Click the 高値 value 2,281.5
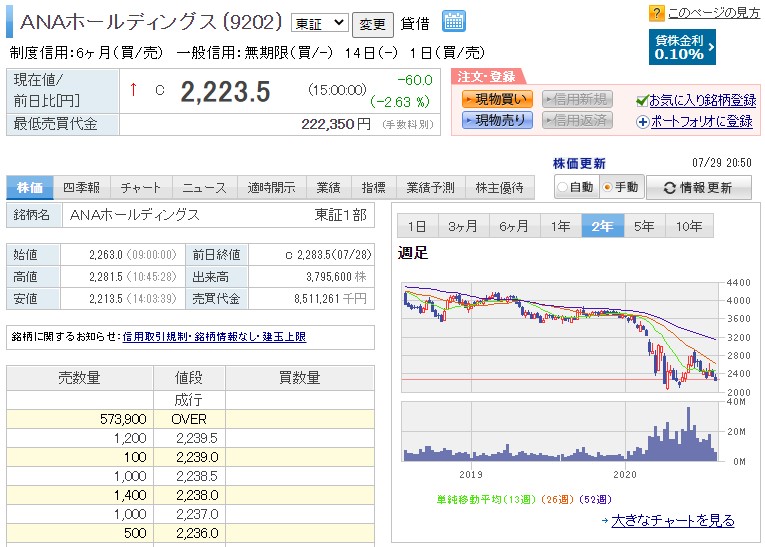The height and width of the screenshot is (547, 765). click(x=106, y=277)
